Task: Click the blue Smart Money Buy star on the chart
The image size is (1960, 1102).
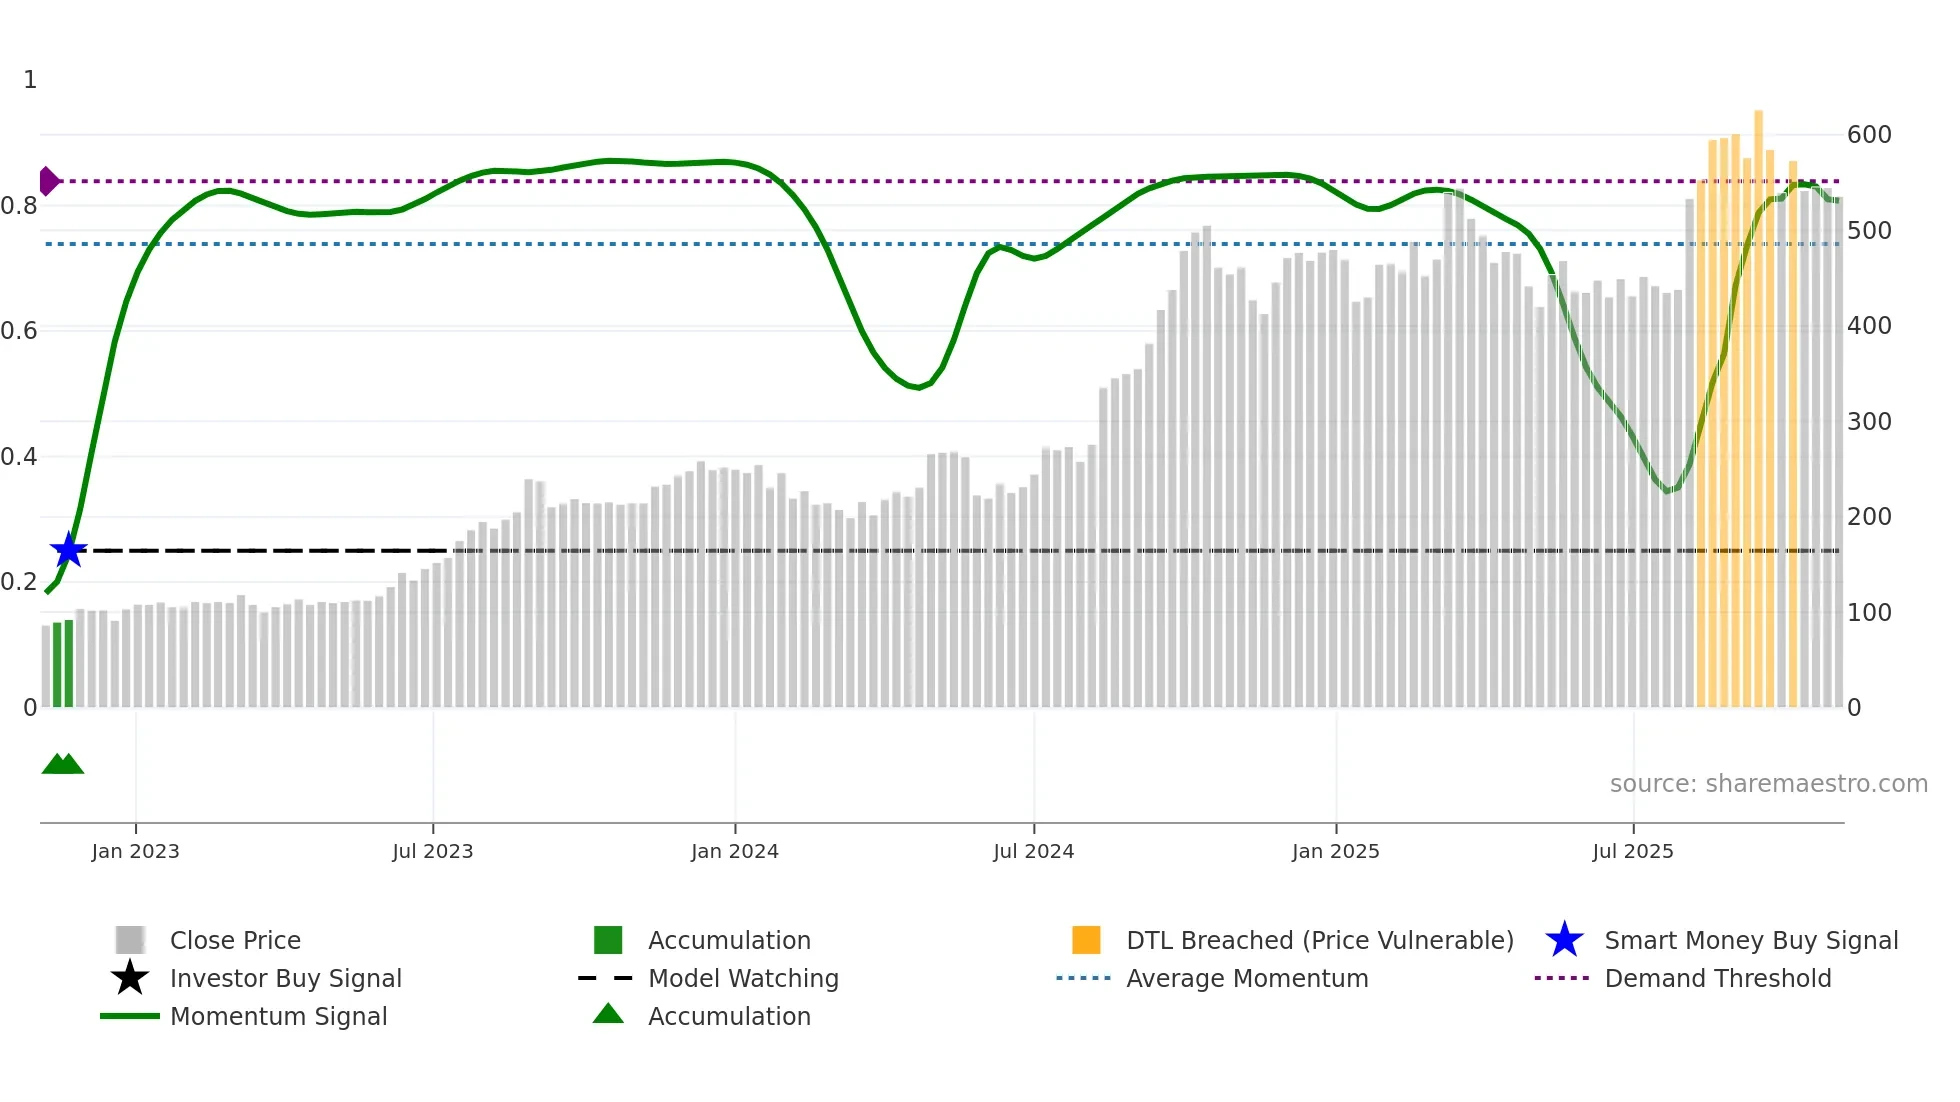Action: [69, 550]
